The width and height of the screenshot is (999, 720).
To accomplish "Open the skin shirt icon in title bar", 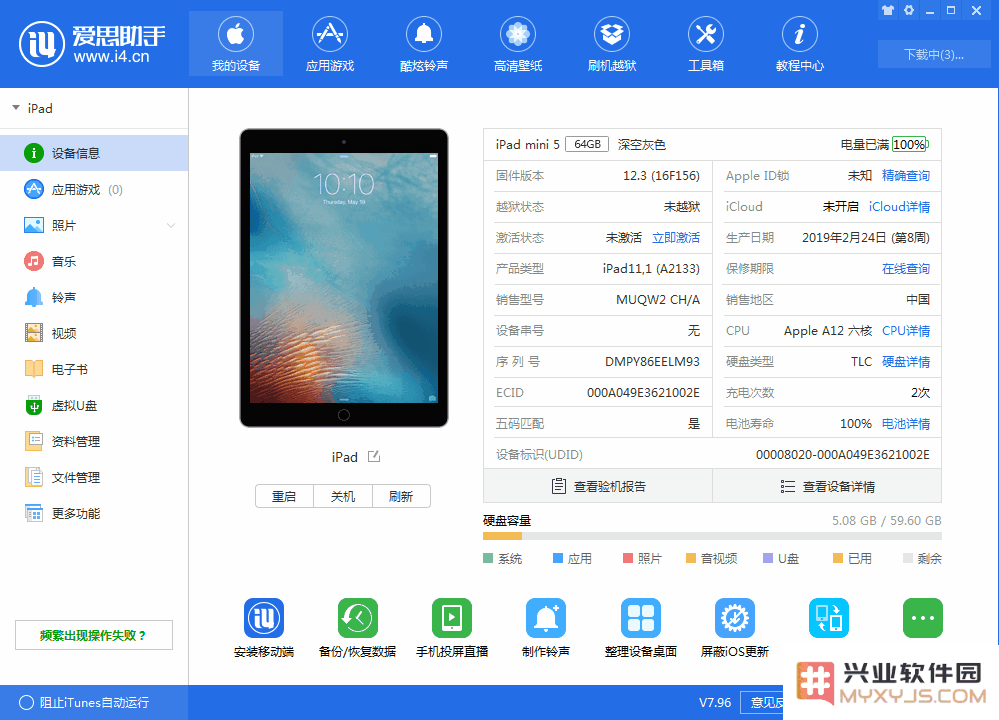I will tap(888, 10).
